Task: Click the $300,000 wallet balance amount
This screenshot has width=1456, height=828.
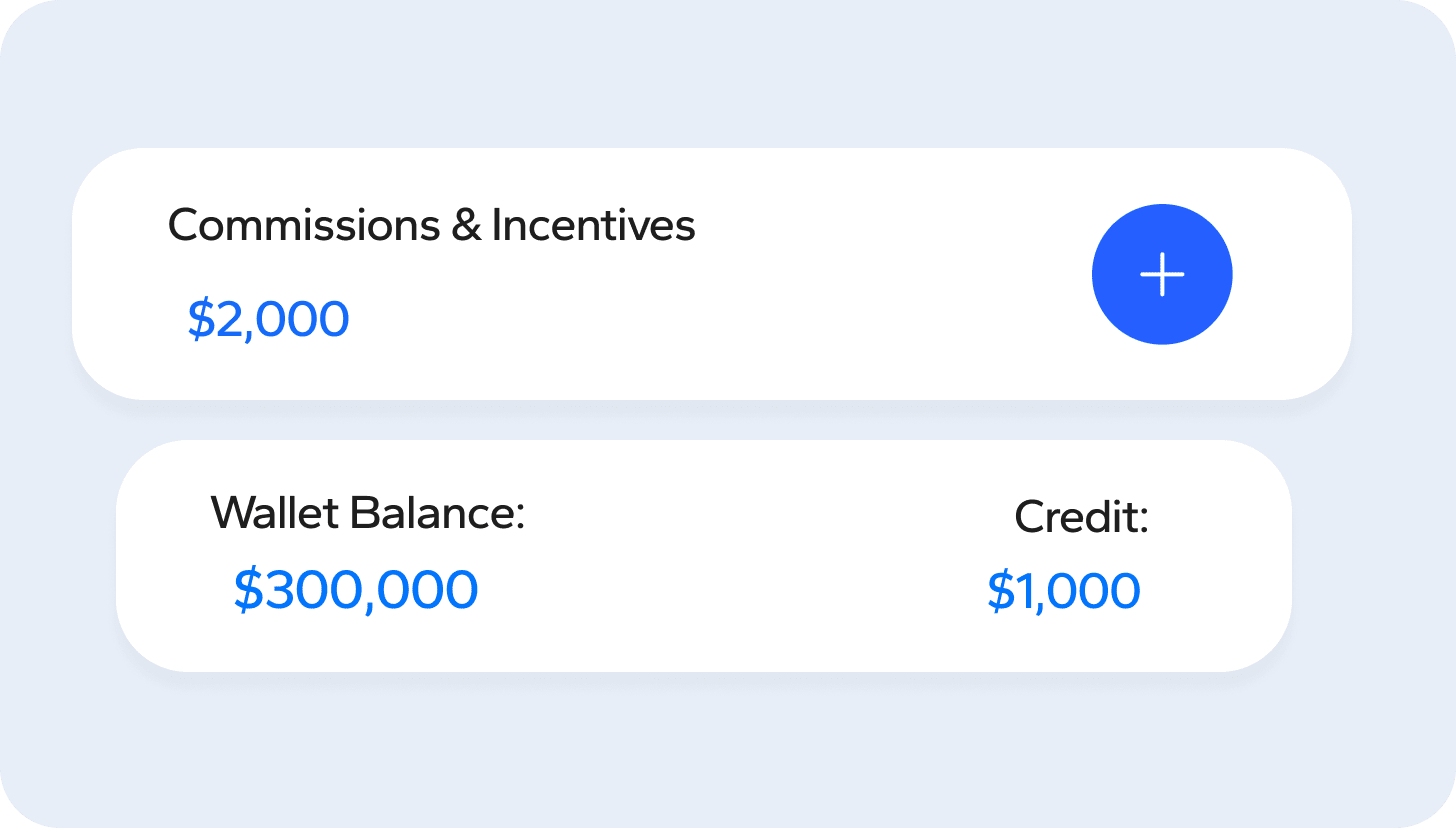Action: [356, 590]
